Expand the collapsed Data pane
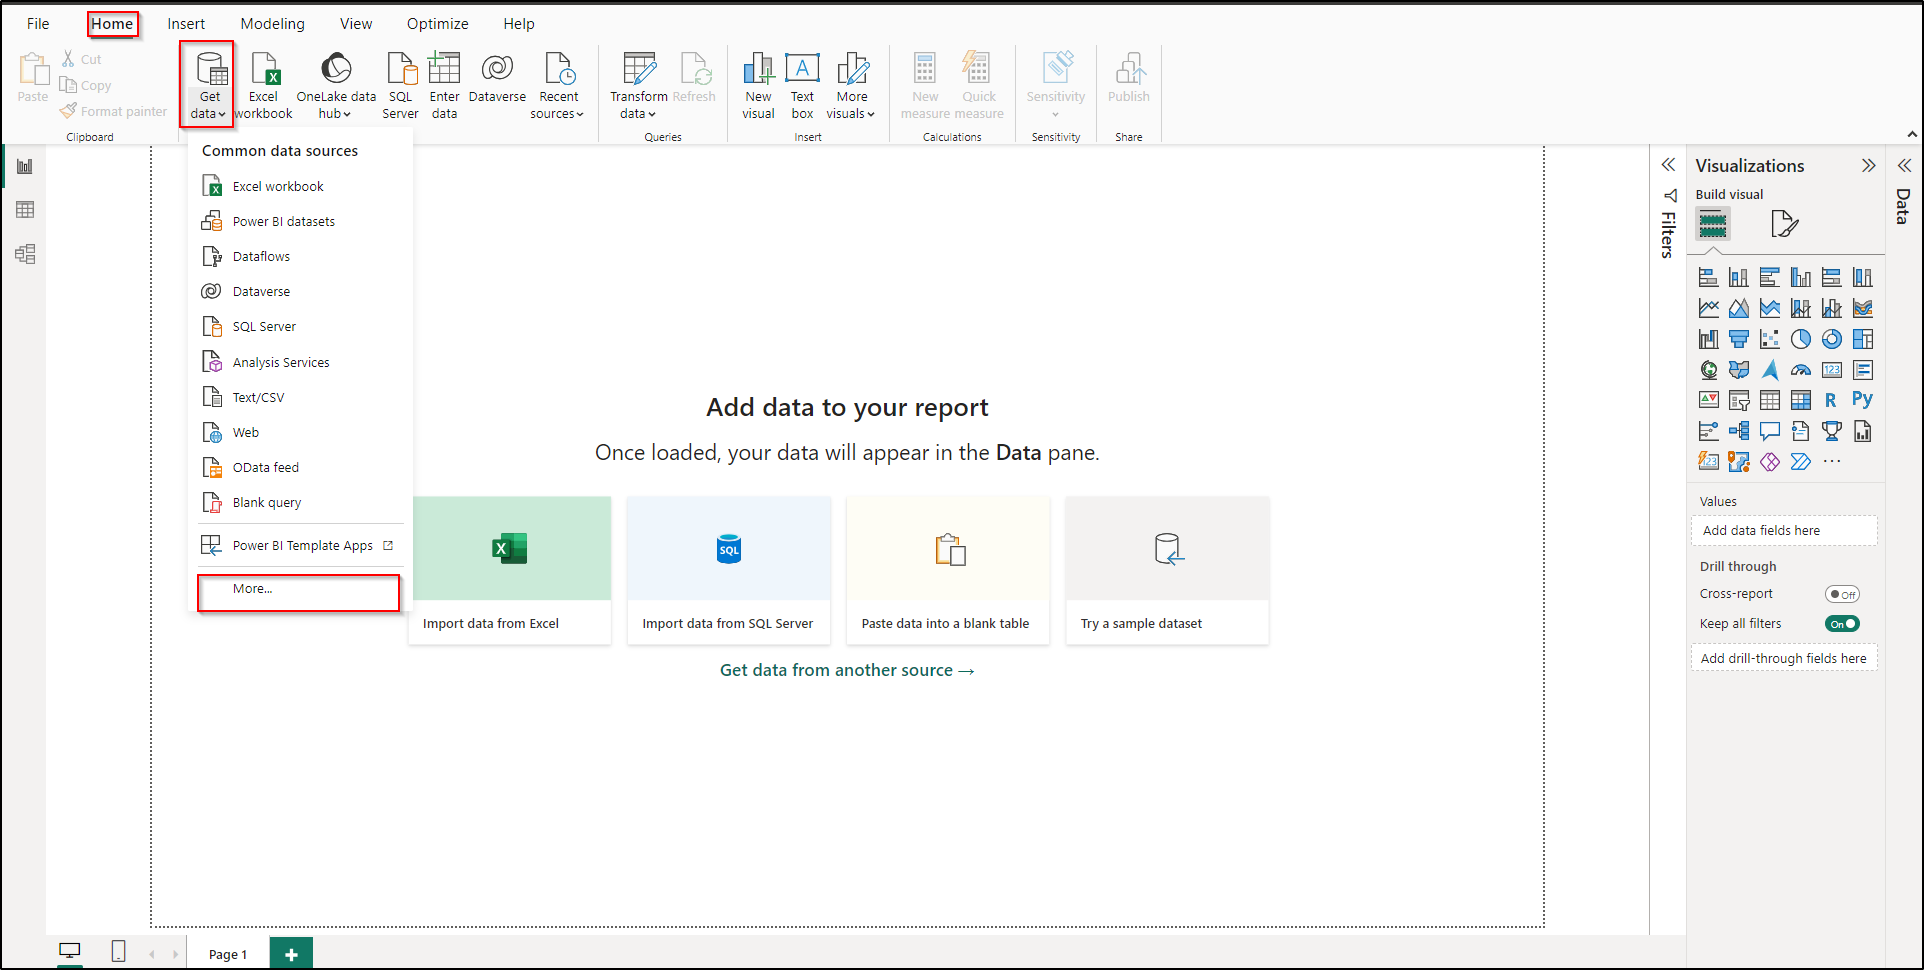 pyautogui.click(x=1904, y=165)
